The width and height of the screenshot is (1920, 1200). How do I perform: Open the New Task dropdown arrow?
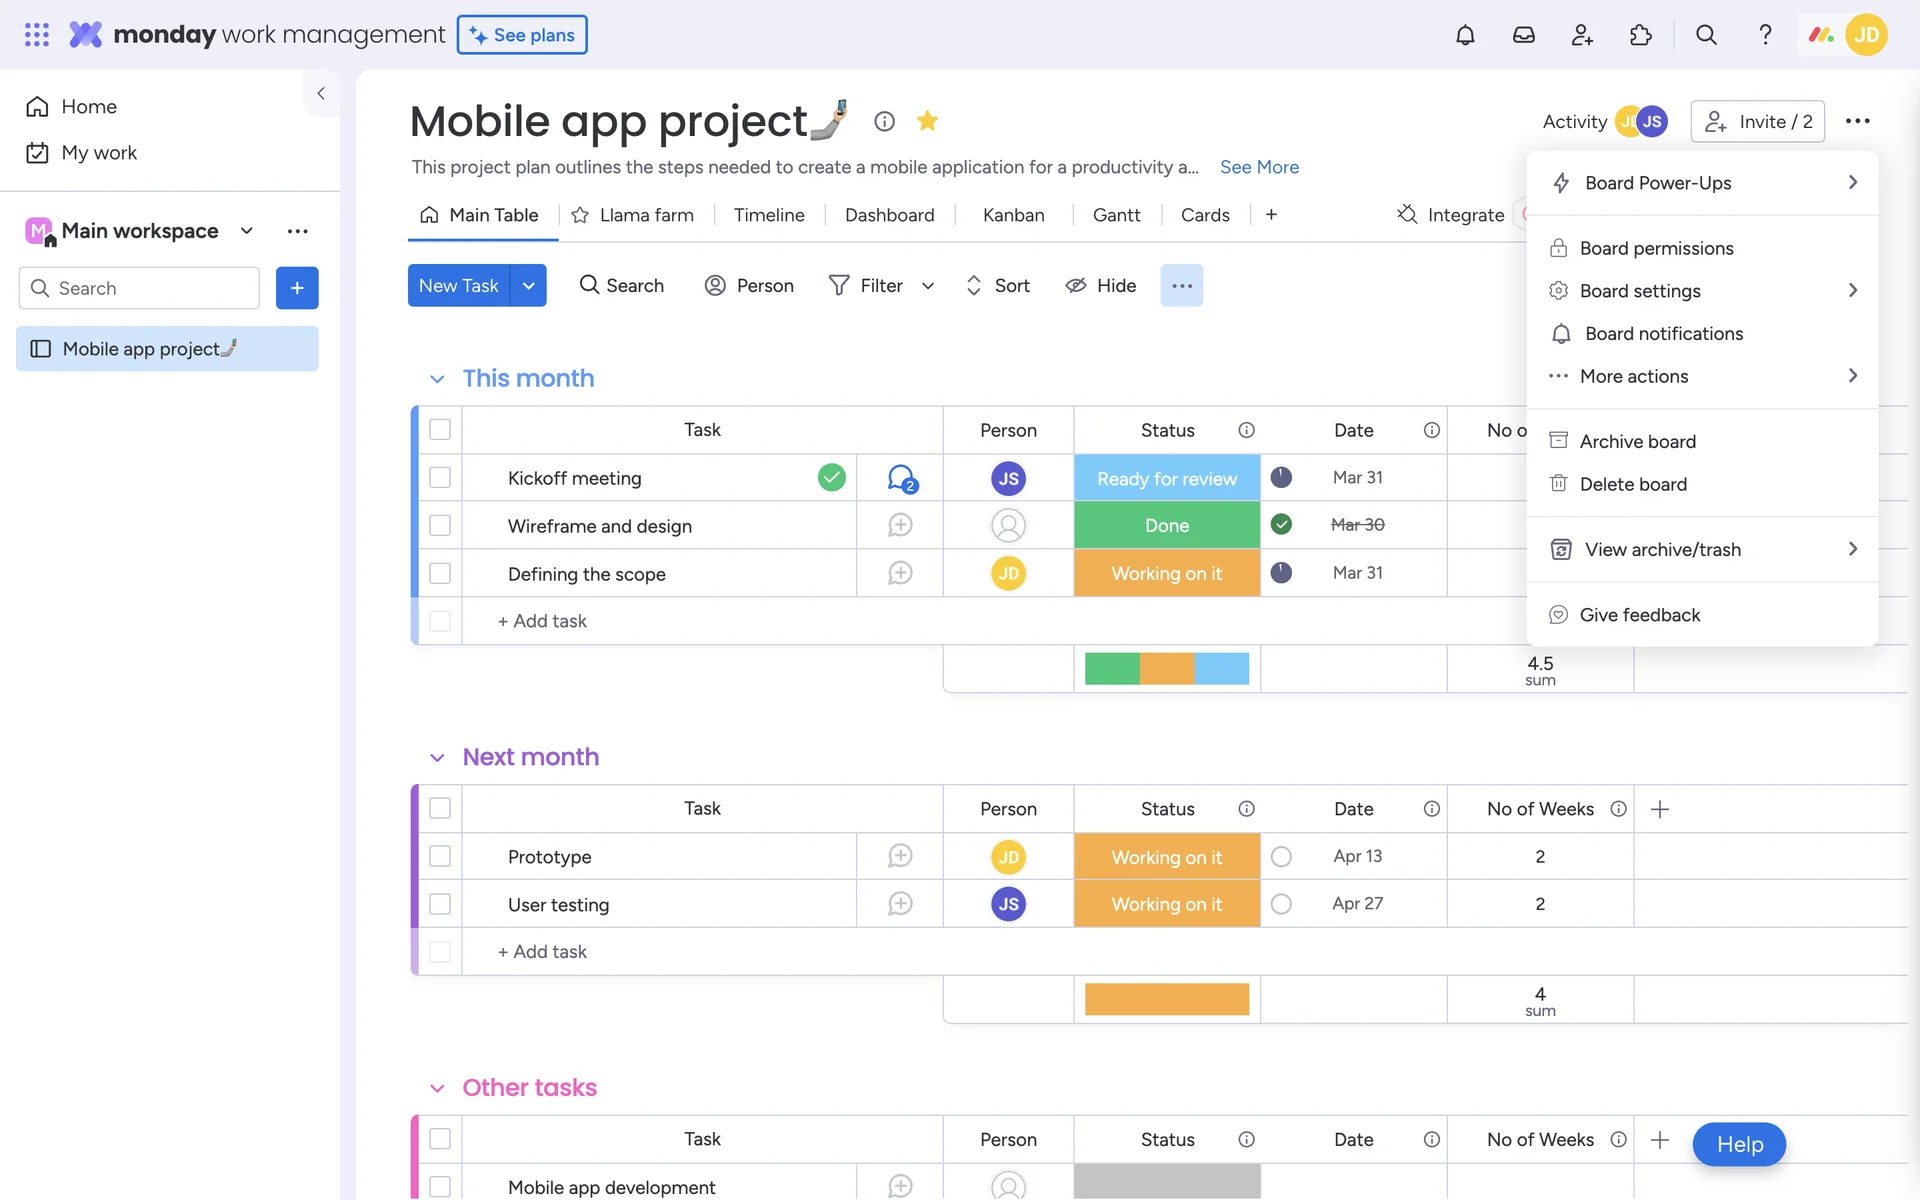coord(528,286)
